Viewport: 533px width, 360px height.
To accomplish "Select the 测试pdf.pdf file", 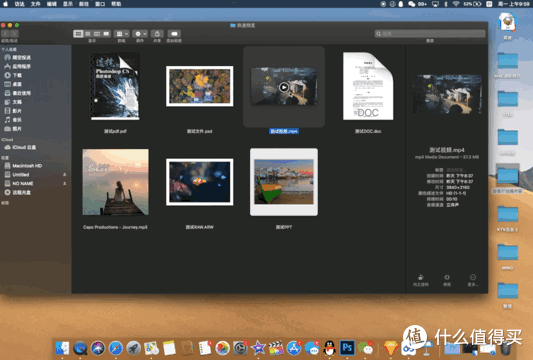I will tap(115, 86).
